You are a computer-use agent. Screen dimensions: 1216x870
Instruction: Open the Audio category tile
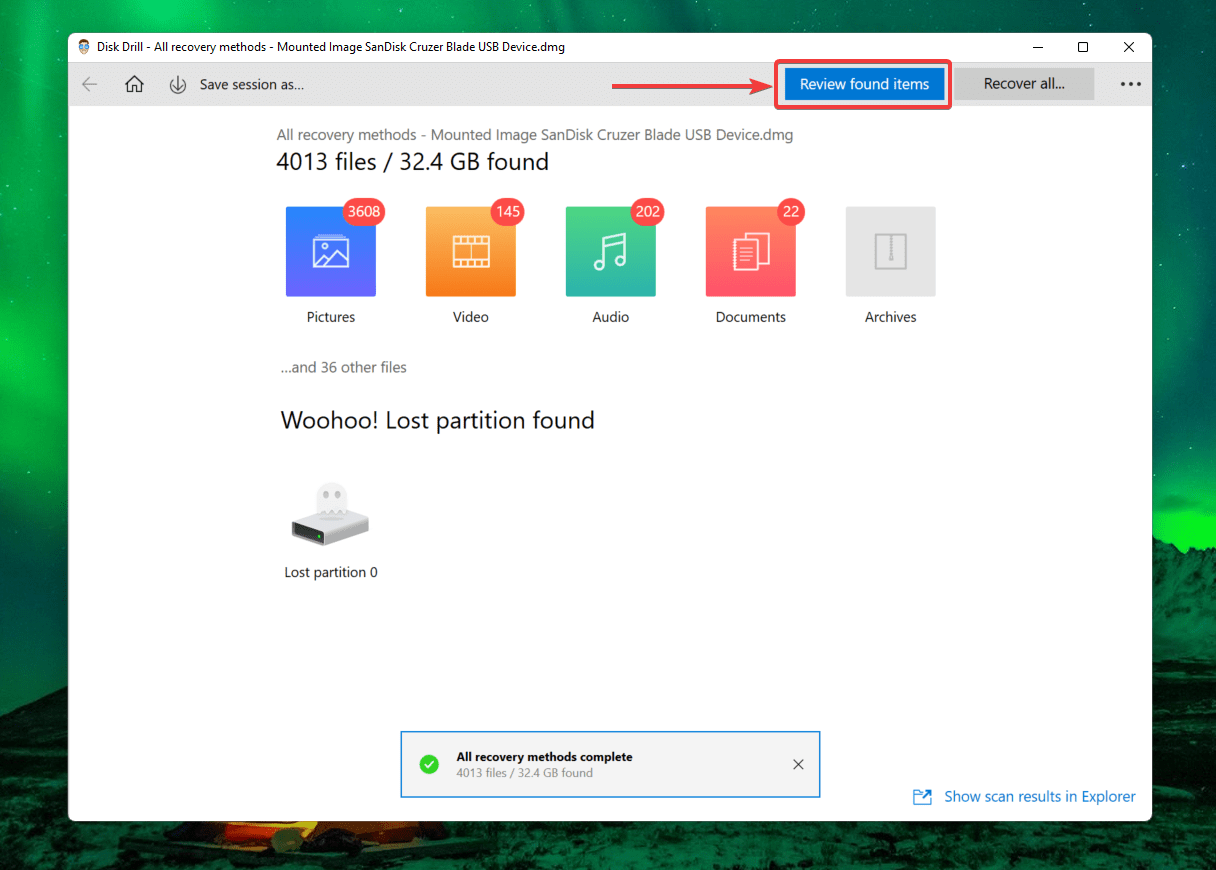(611, 252)
